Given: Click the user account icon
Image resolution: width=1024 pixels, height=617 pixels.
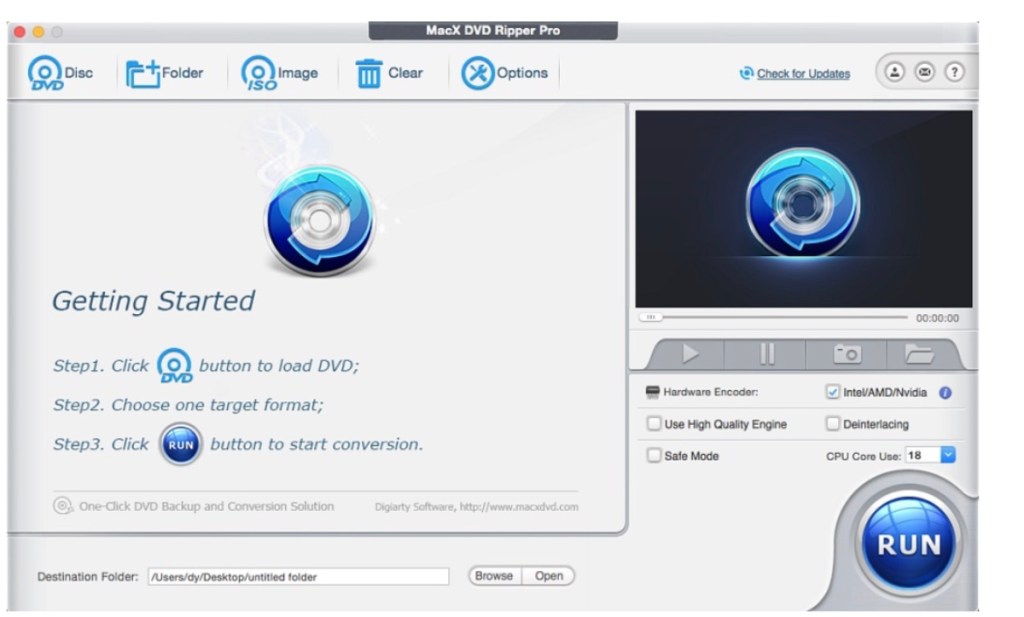Looking at the screenshot, I should [894, 72].
